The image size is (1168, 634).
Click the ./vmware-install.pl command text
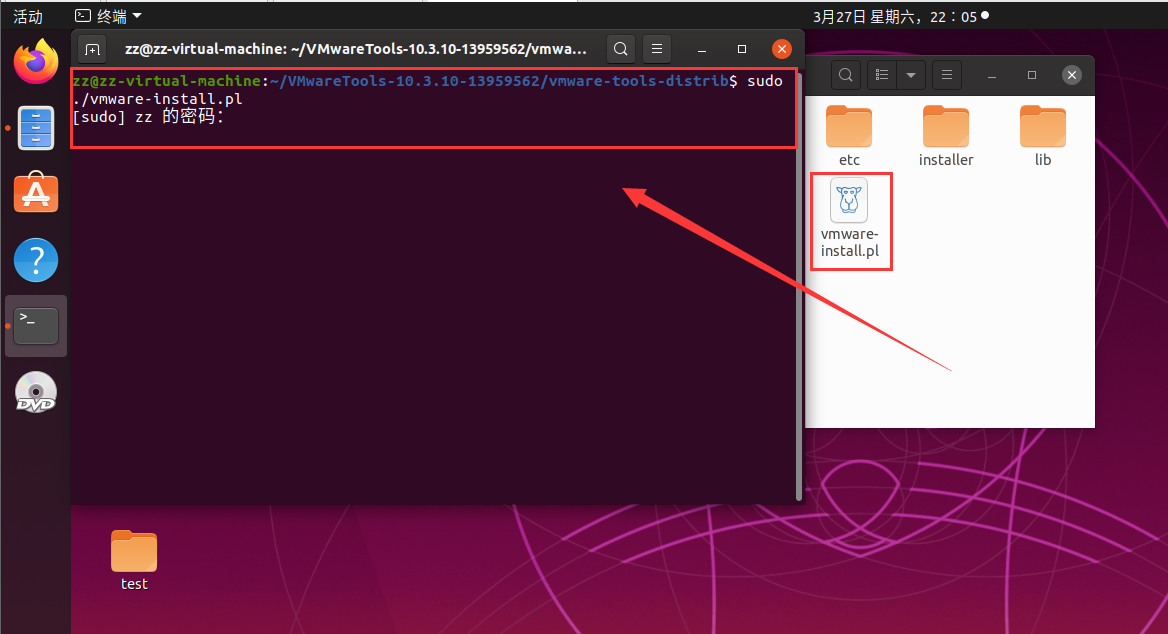click(157, 99)
